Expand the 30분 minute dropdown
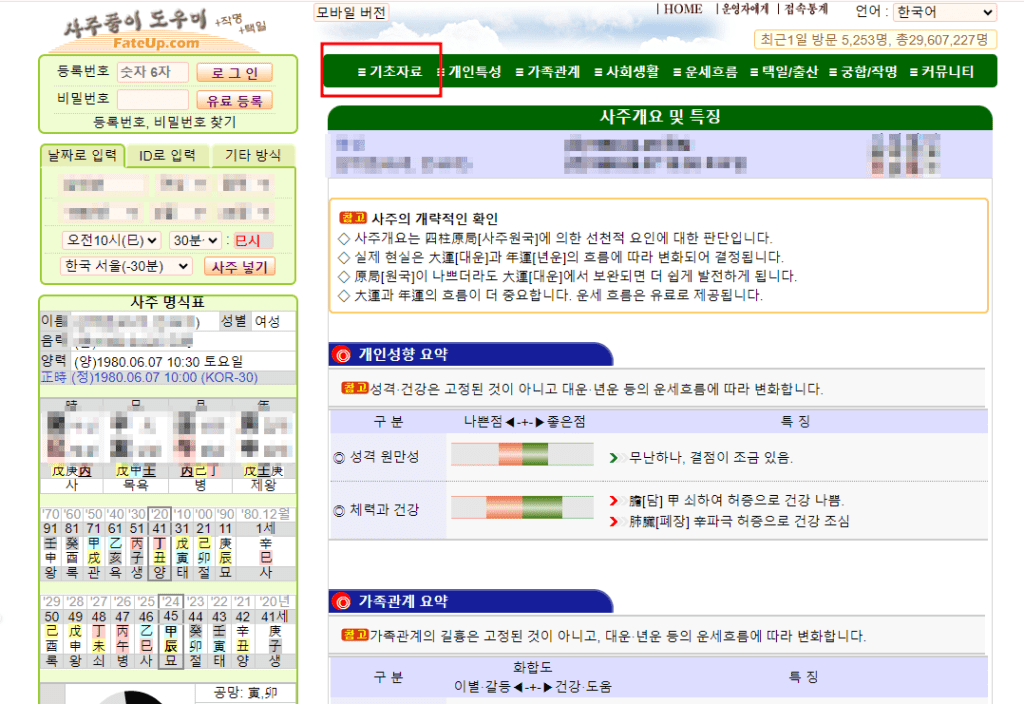 194,240
